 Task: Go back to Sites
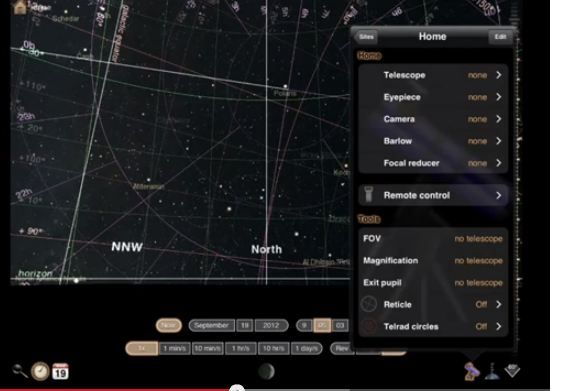click(x=366, y=37)
